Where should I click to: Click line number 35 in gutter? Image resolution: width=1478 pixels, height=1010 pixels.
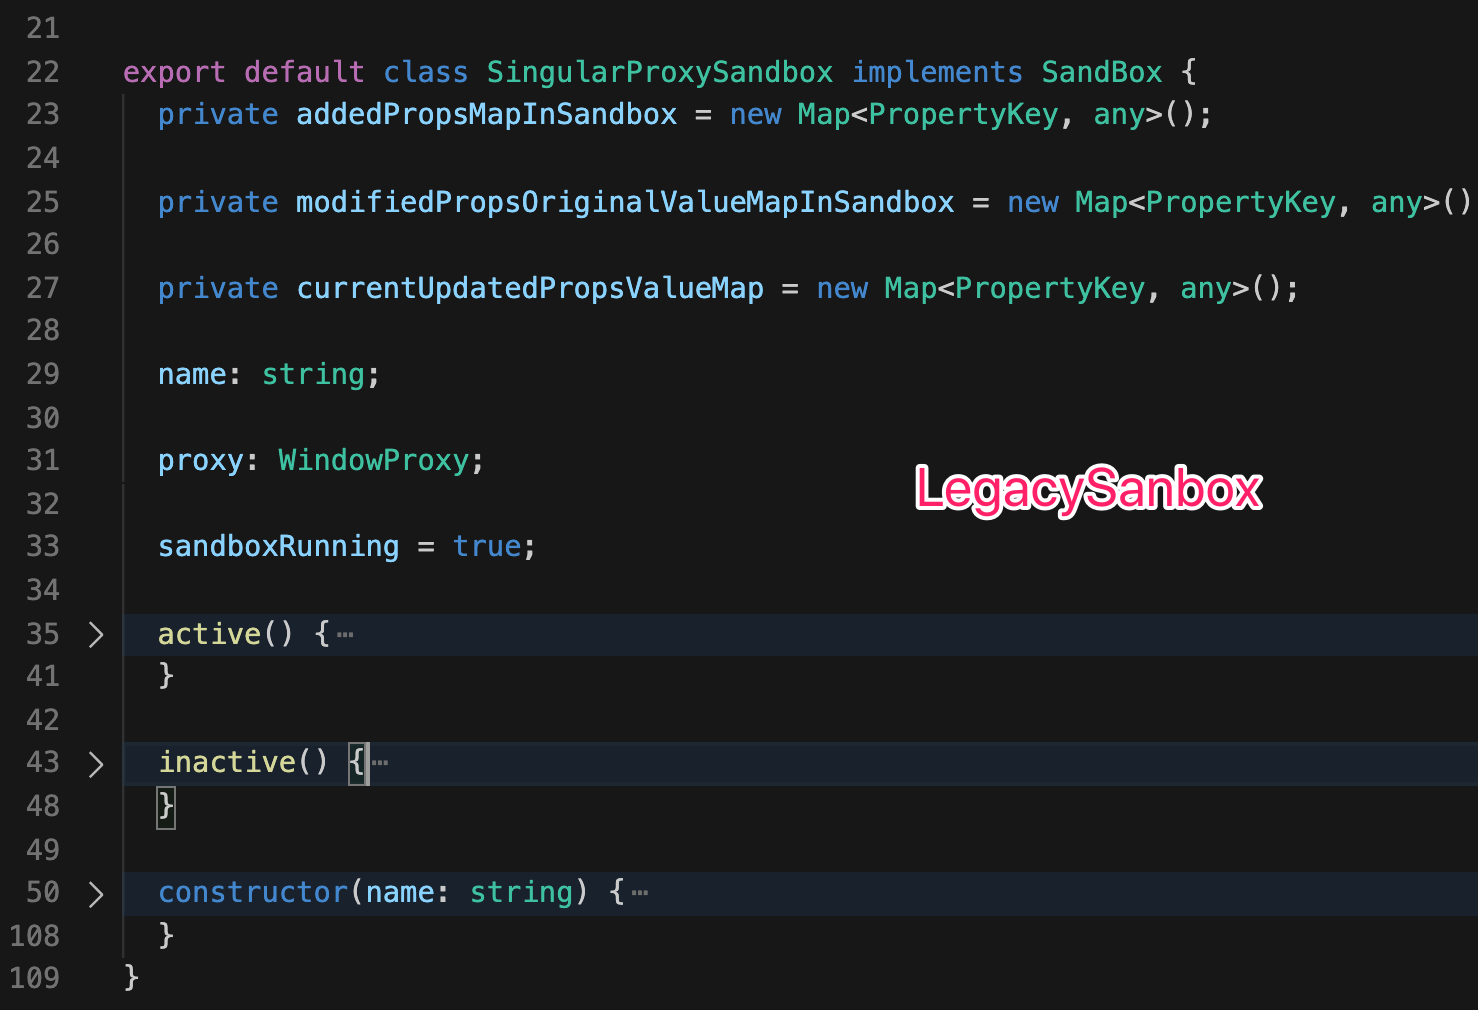(43, 634)
